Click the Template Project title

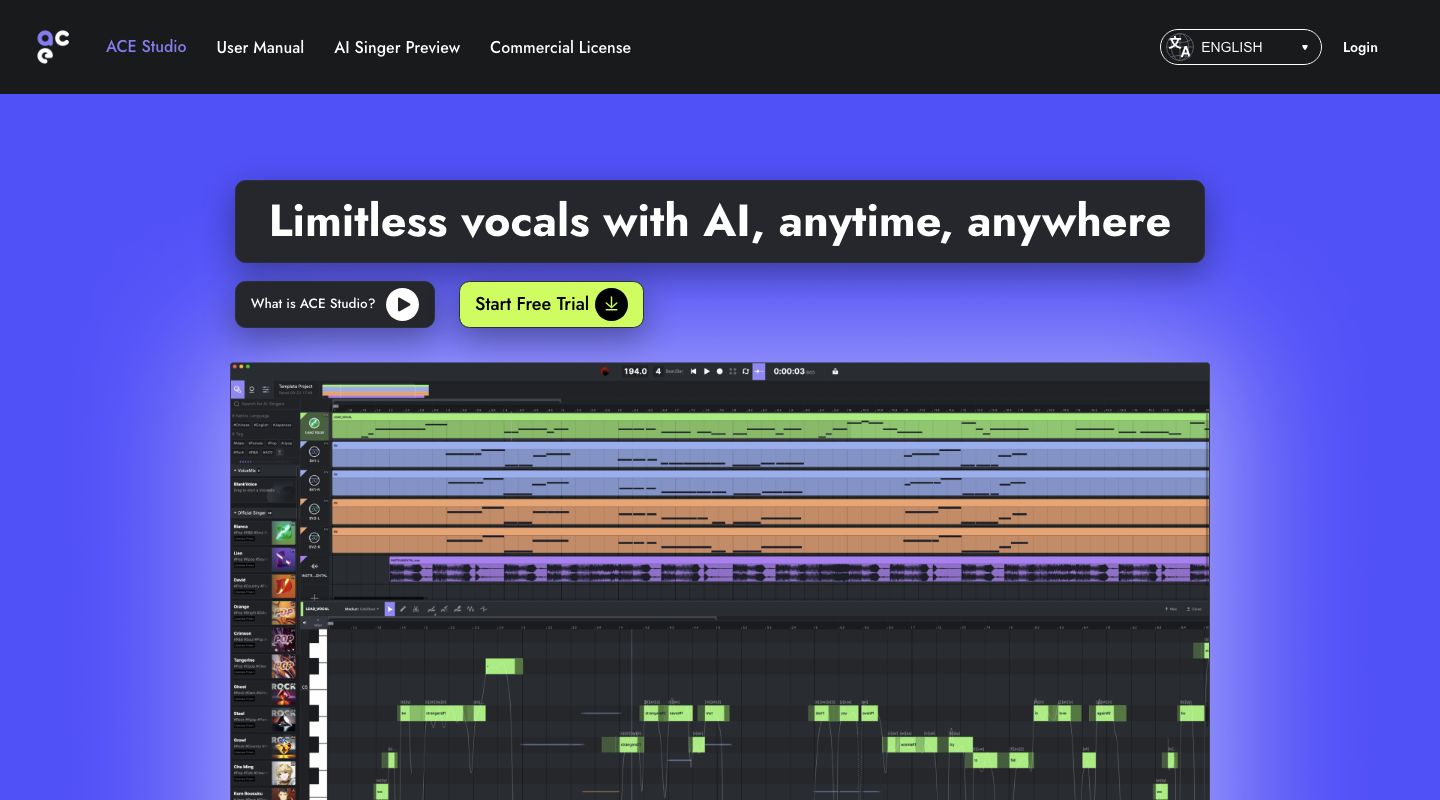point(295,386)
